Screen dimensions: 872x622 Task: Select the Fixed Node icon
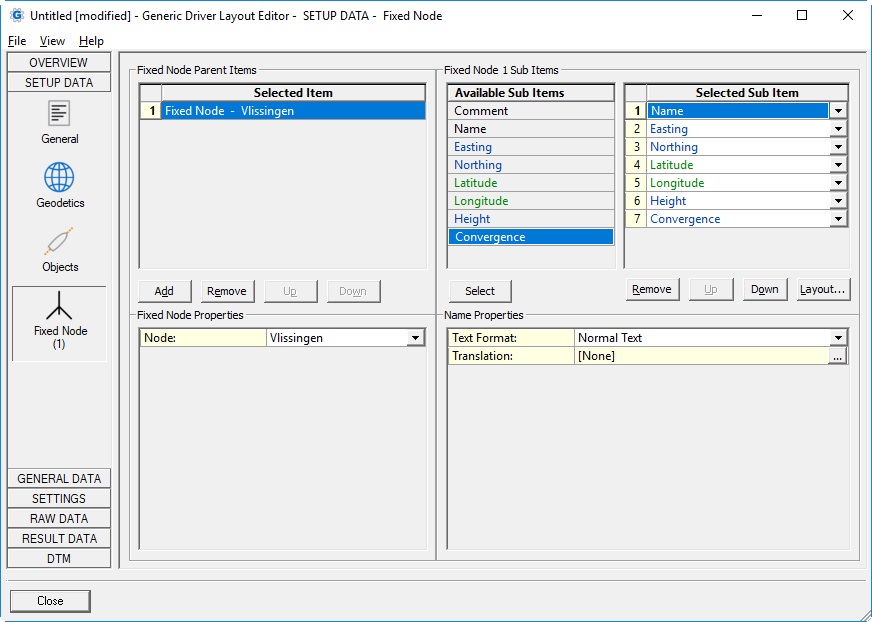tap(60, 307)
